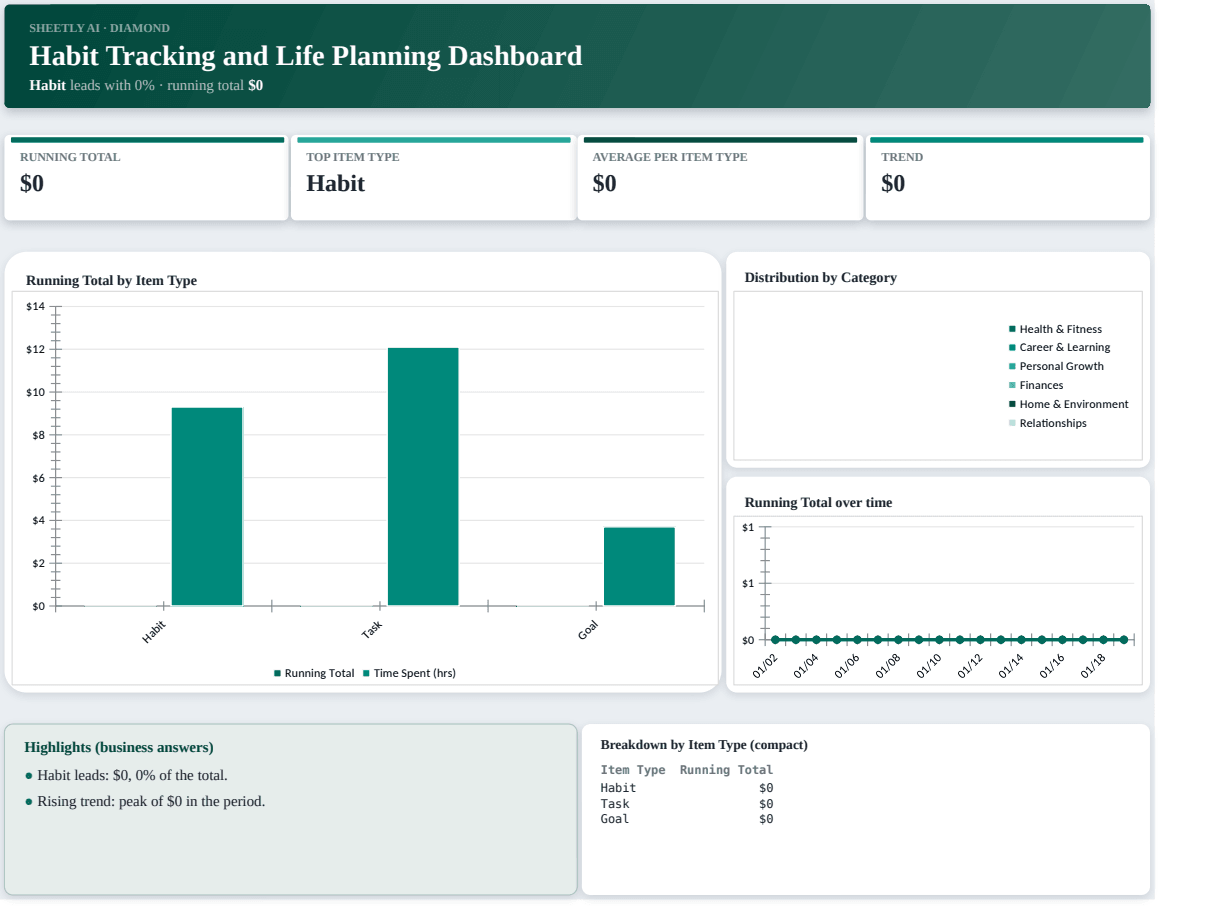Viewport: 1227px width, 922px height.
Task: Click the Running Total legend entry under bar chart
Action: [x=314, y=674]
